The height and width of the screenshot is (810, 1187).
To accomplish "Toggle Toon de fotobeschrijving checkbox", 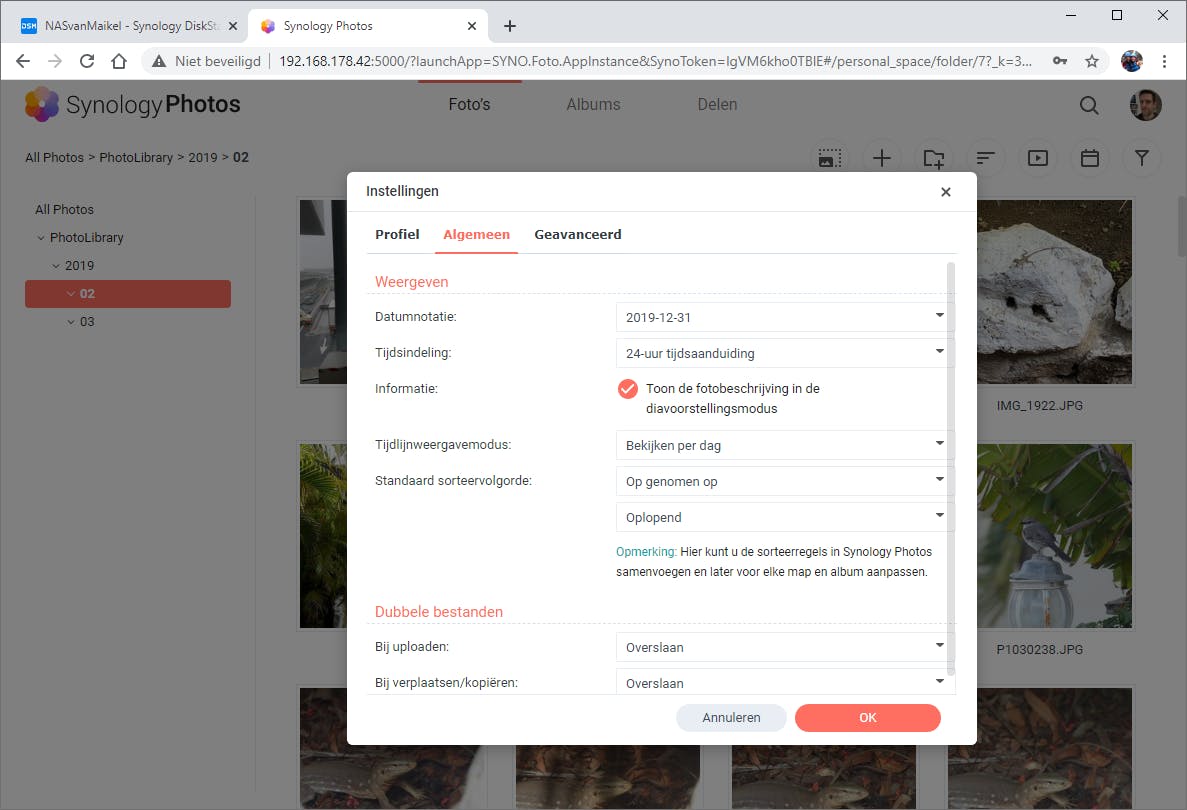I will pos(628,389).
